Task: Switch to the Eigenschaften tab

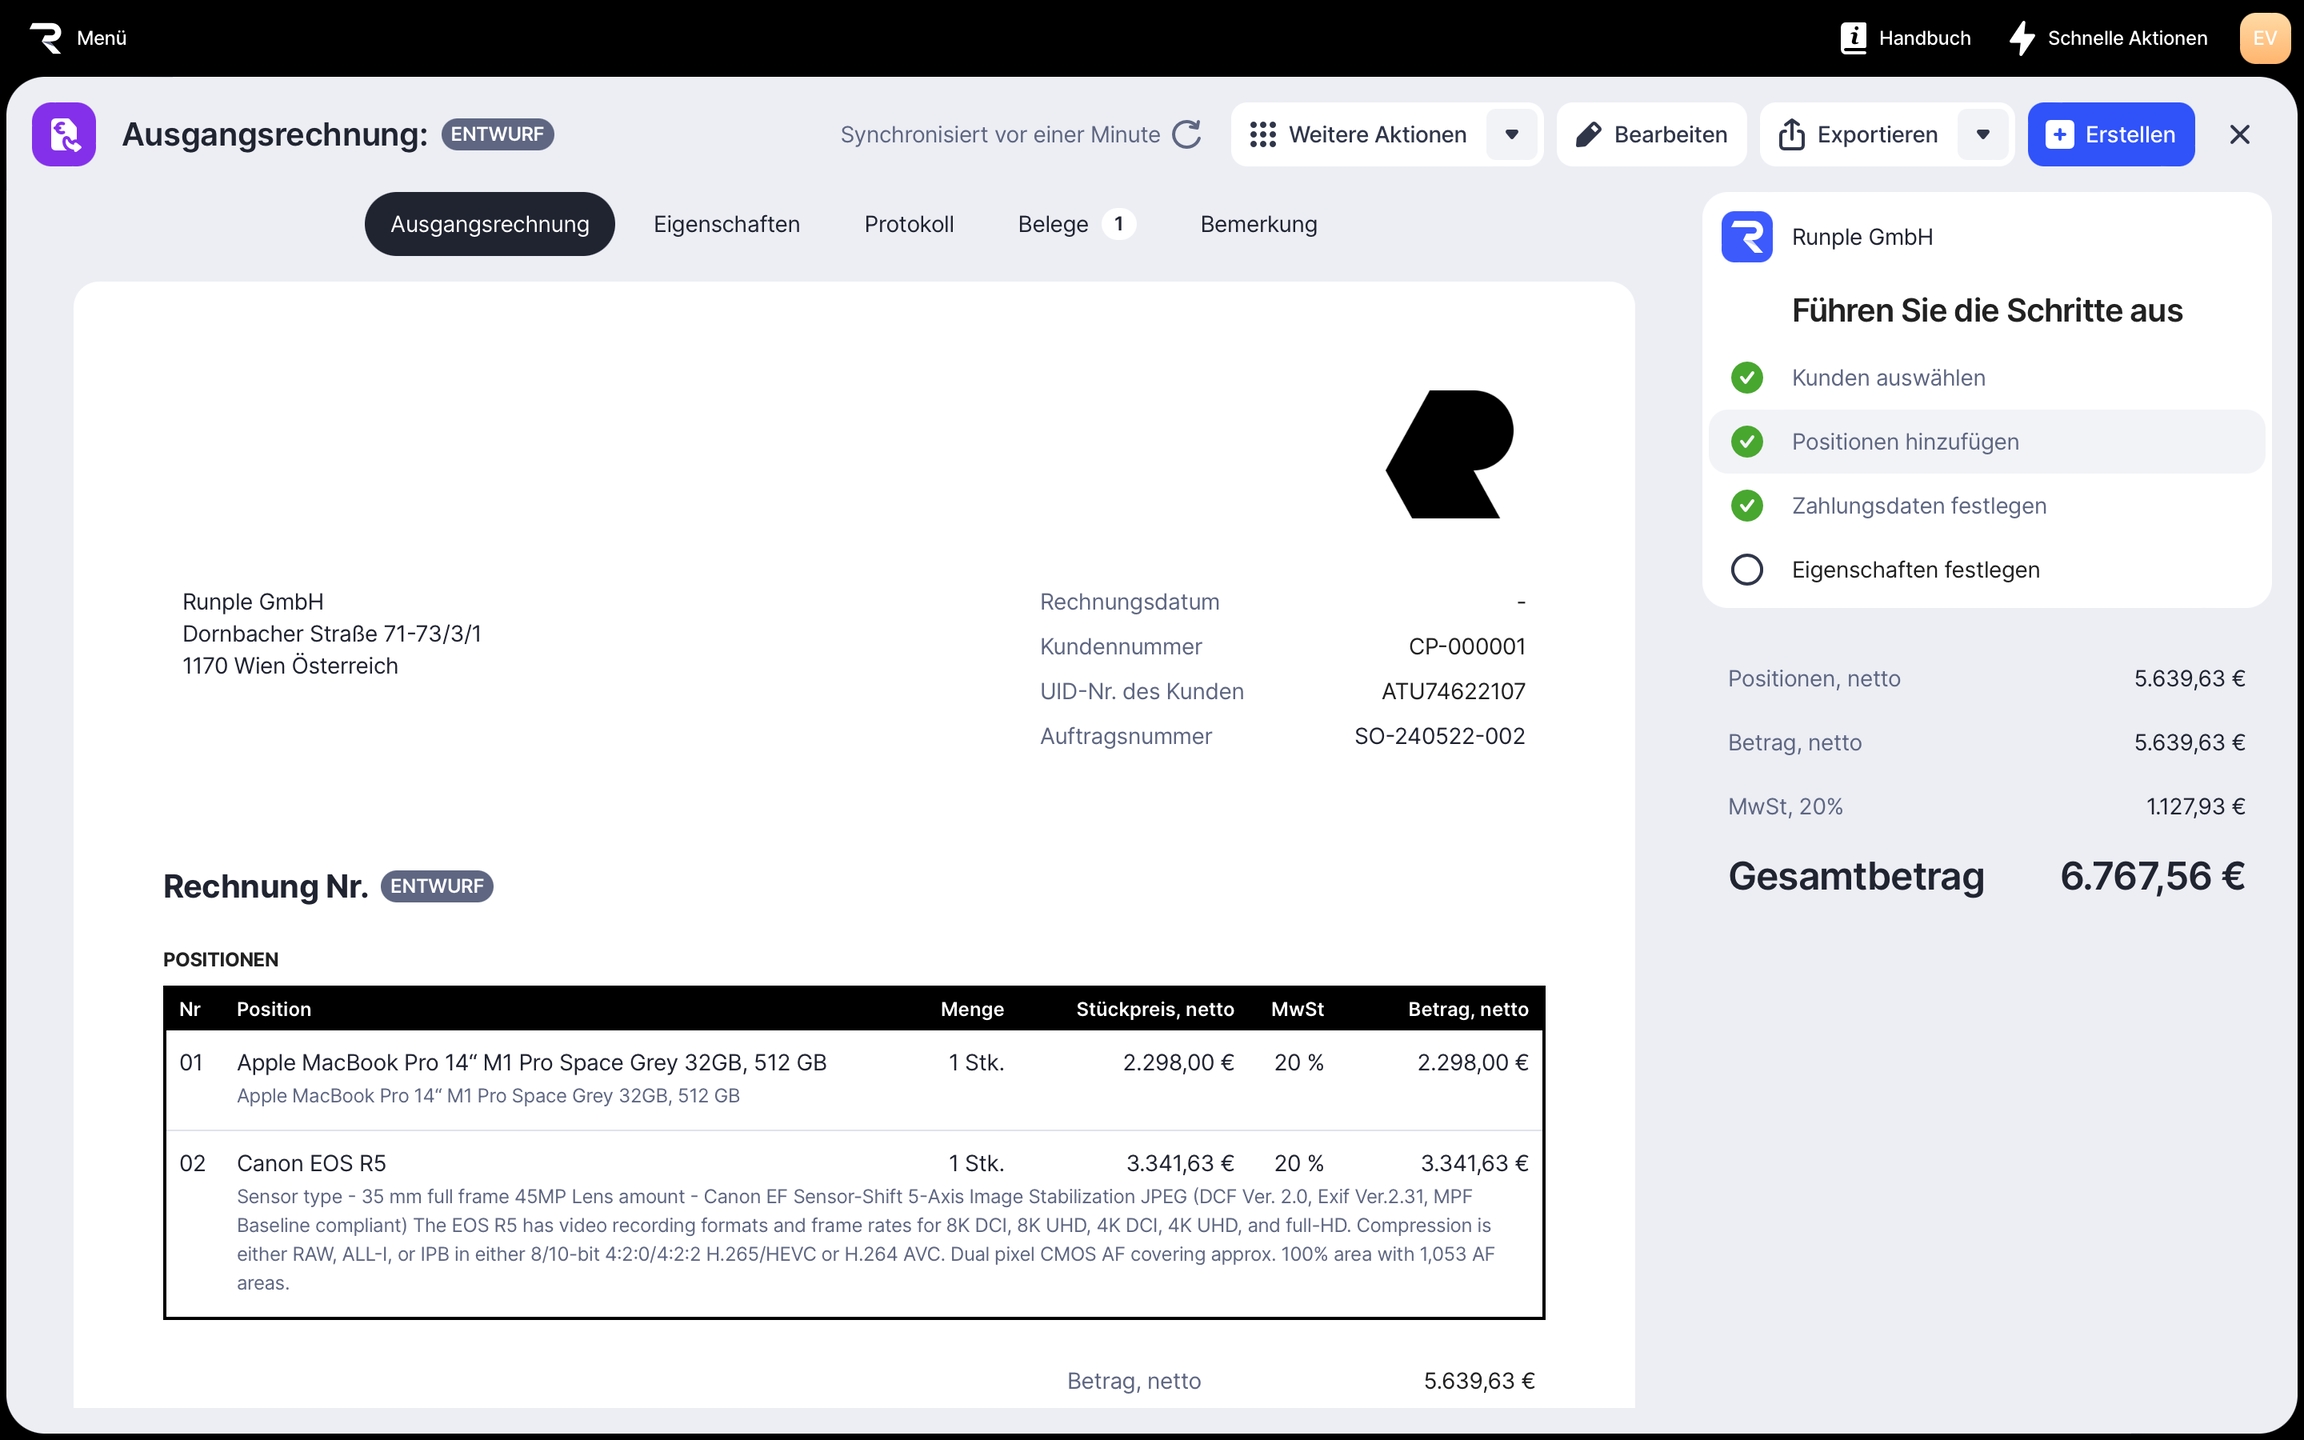Action: click(726, 224)
